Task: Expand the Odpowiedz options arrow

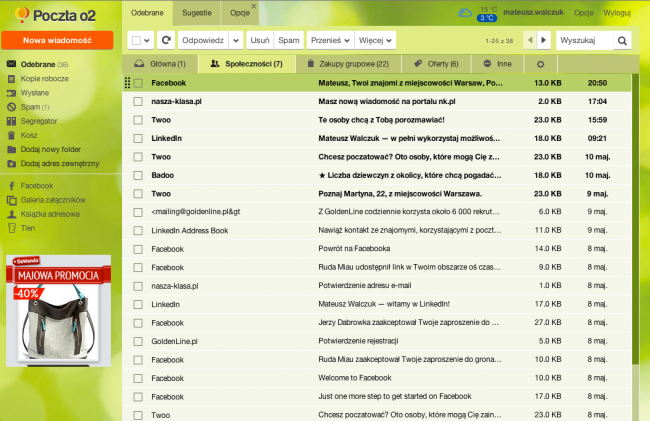Action: 236,41
